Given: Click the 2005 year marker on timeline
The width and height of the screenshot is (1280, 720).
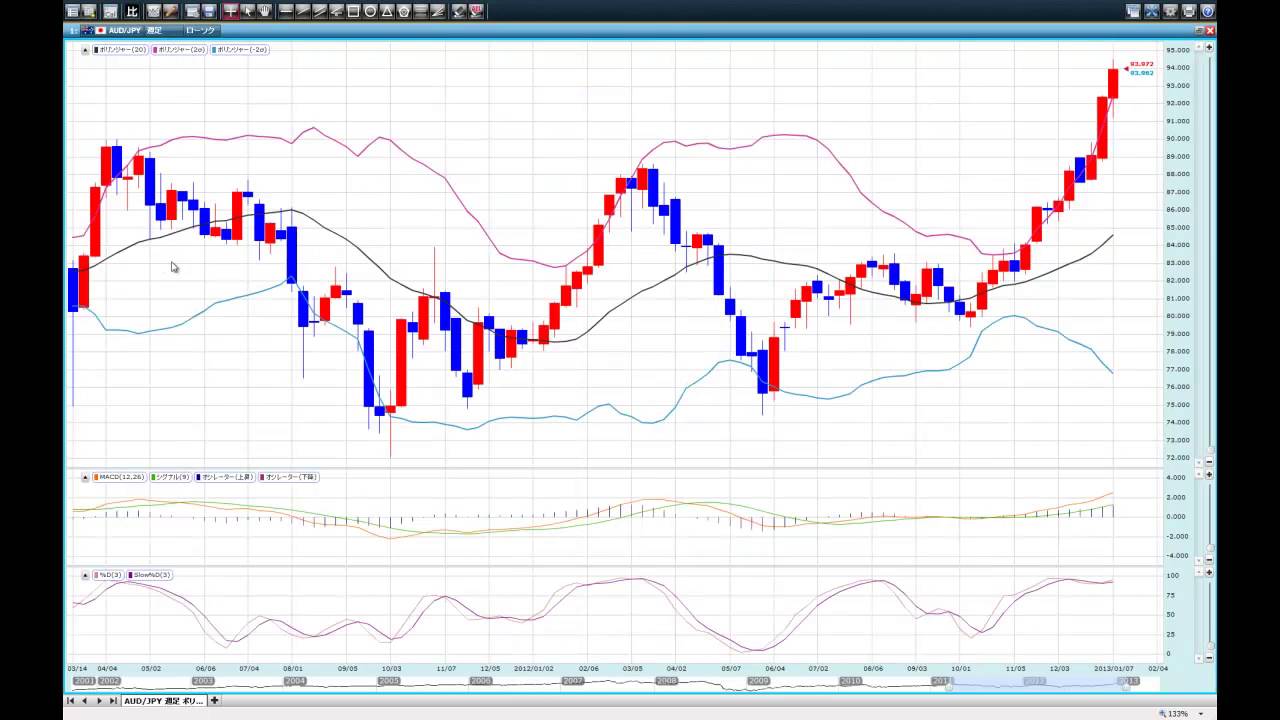Looking at the screenshot, I should pyautogui.click(x=388, y=681).
